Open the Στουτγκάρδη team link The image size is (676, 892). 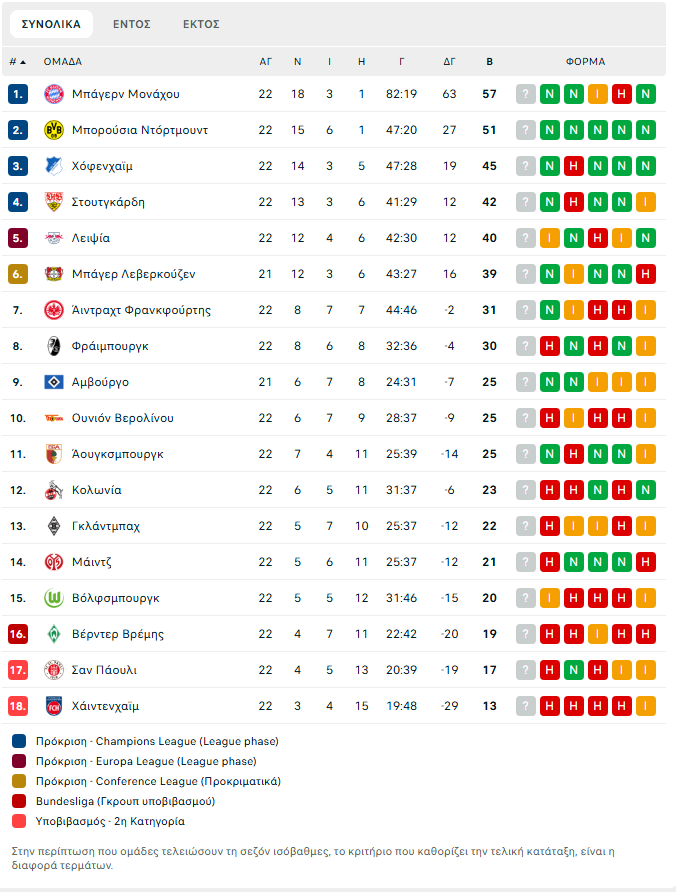click(x=108, y=202)
